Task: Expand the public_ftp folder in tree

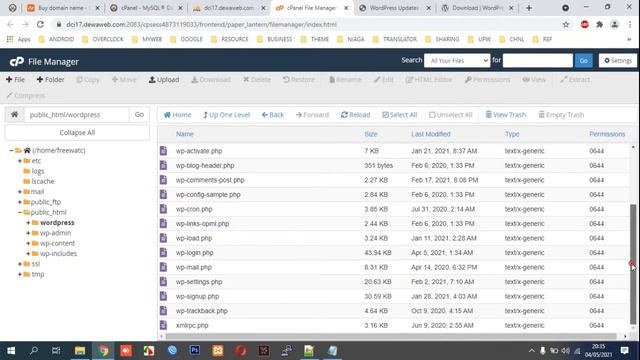Action: click(x=20, y=202)
